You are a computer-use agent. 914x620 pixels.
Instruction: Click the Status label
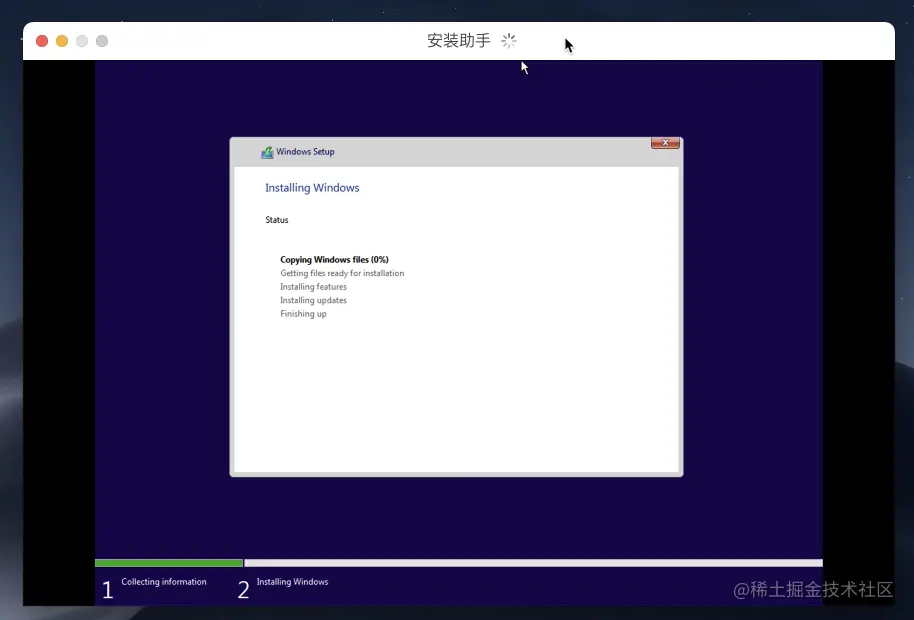click(276, 220)
